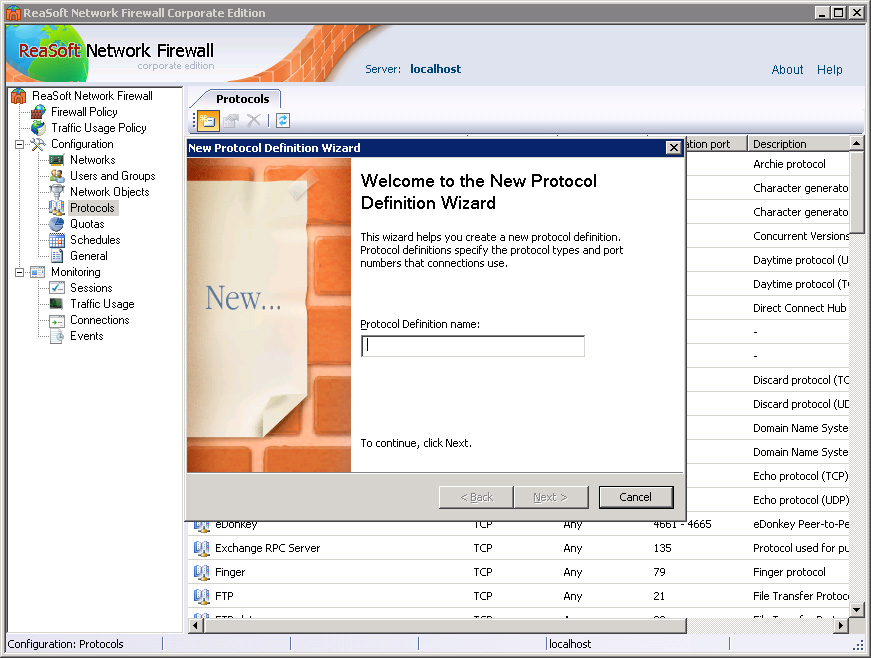Select the General page icon
The height and width of the screenshot is (658, 871).
coord(57,256)
